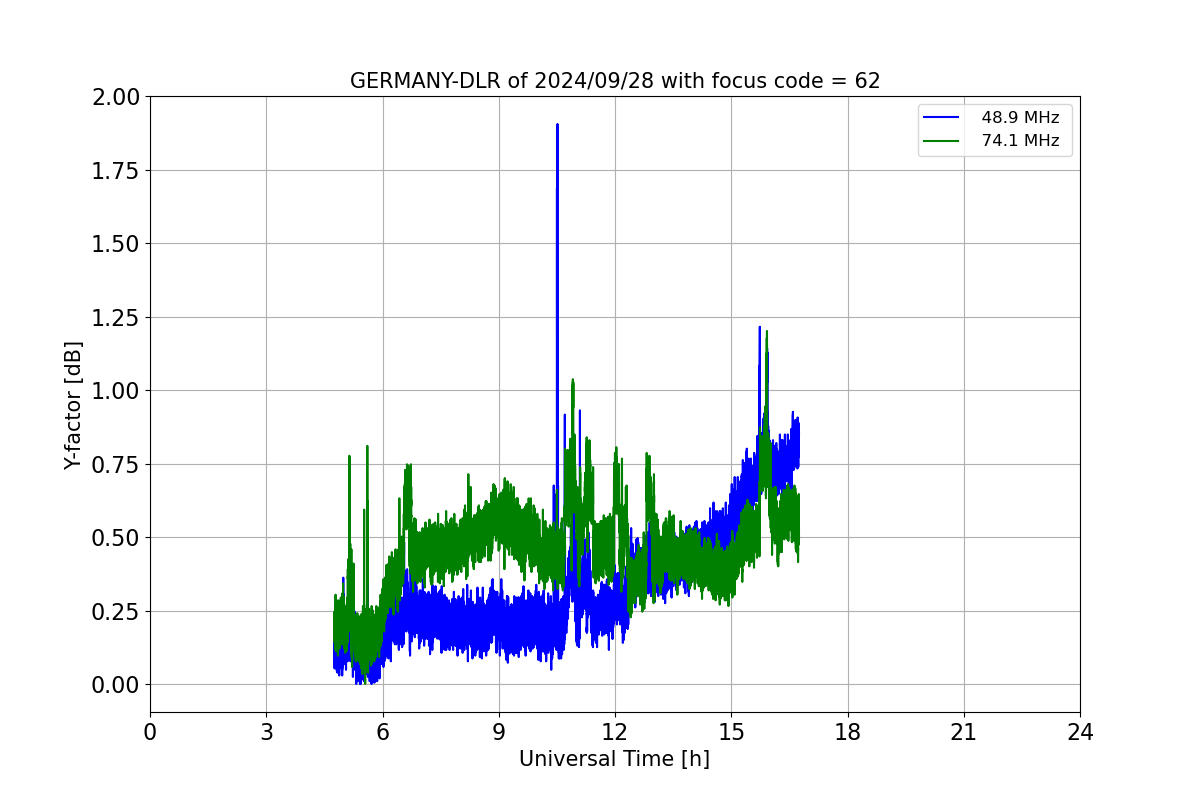Click the 1.75 y-axis tick label
Viewport: 1200px width, 800px height.
[115, 170]
